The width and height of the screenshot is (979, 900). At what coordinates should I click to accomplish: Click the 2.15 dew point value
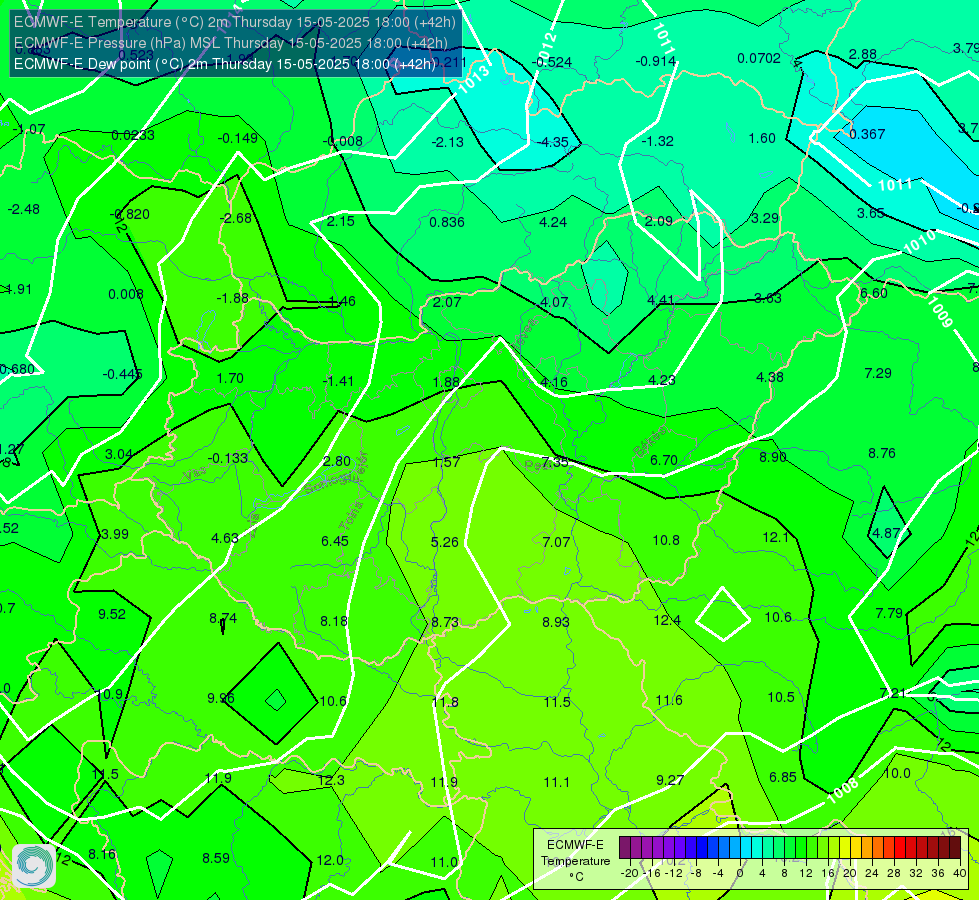point(340,221)
